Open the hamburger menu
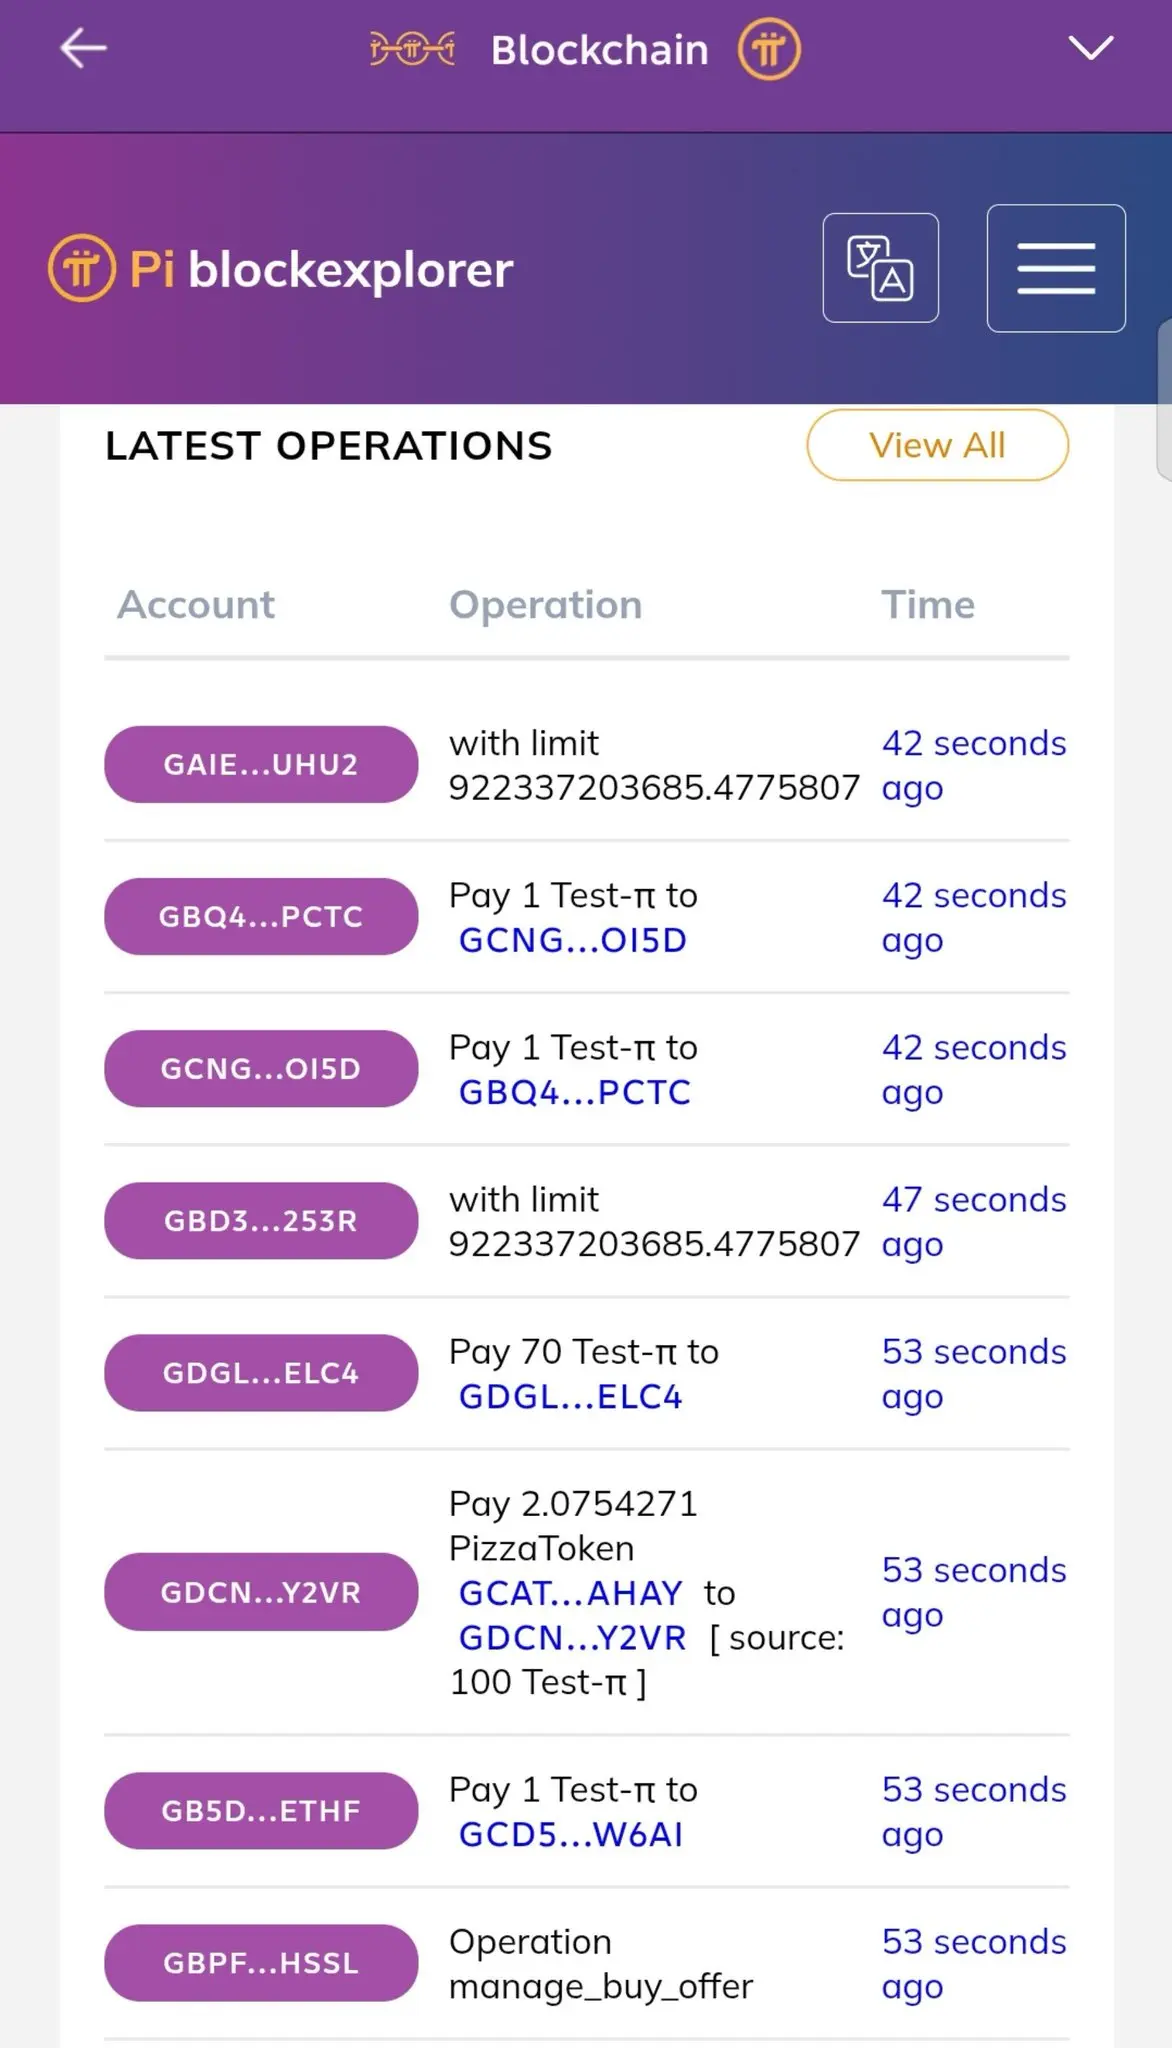The image size is (1172, 2048). 1056,268
